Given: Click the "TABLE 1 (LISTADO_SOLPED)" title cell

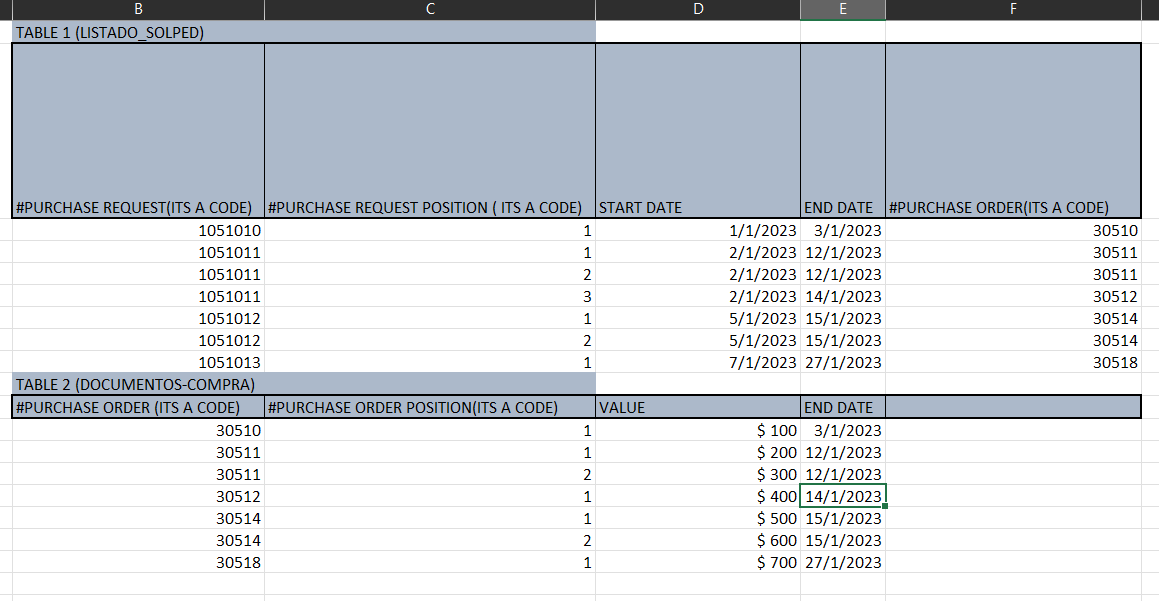Looking at the screenshot, I should pyautogui.click(x=304, y=32).
